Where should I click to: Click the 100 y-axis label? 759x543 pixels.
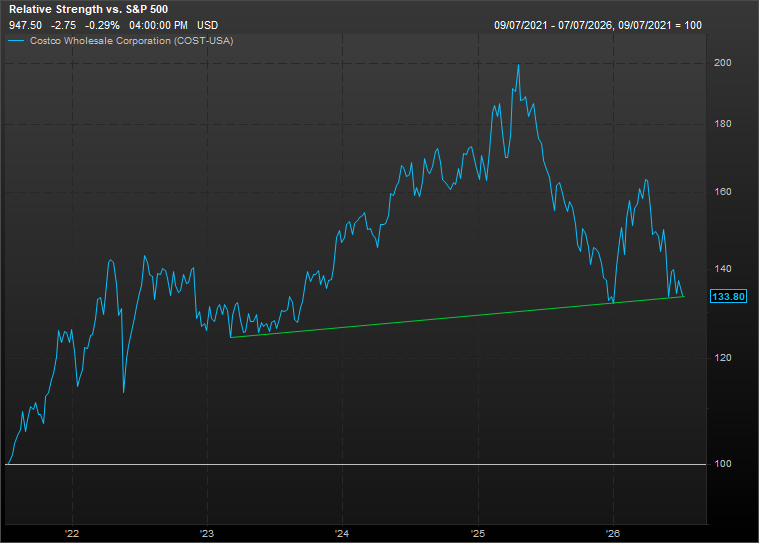pyautogui.click(x=723, y=464)
